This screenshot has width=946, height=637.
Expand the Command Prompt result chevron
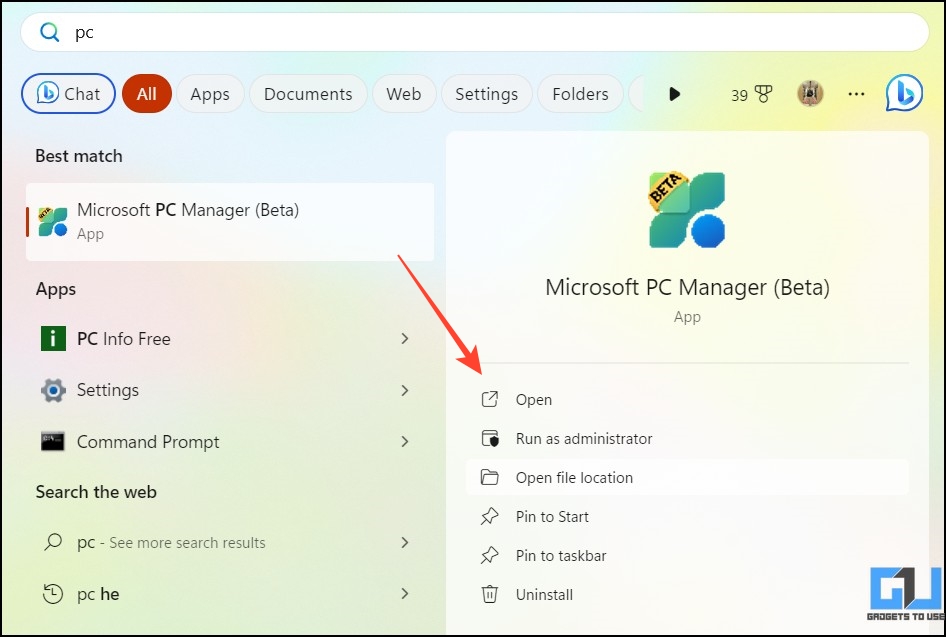405,441
